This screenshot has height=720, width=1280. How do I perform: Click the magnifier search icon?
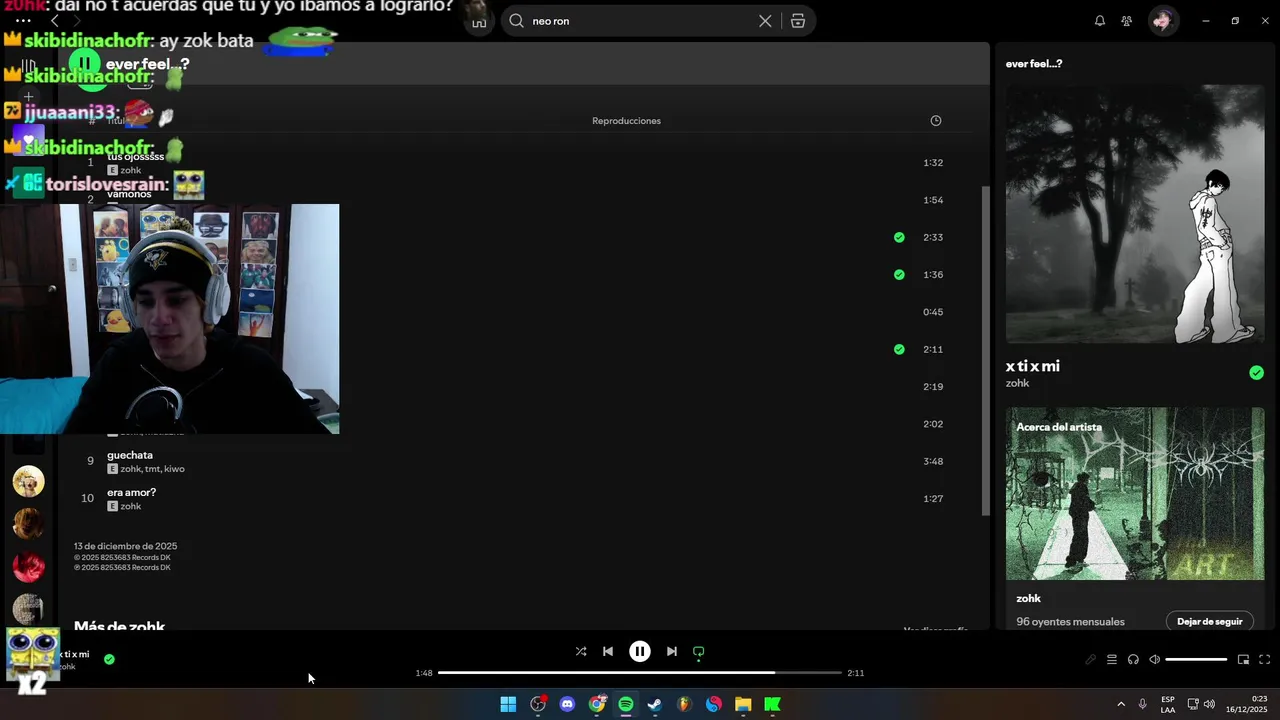(x=516, y=21)
